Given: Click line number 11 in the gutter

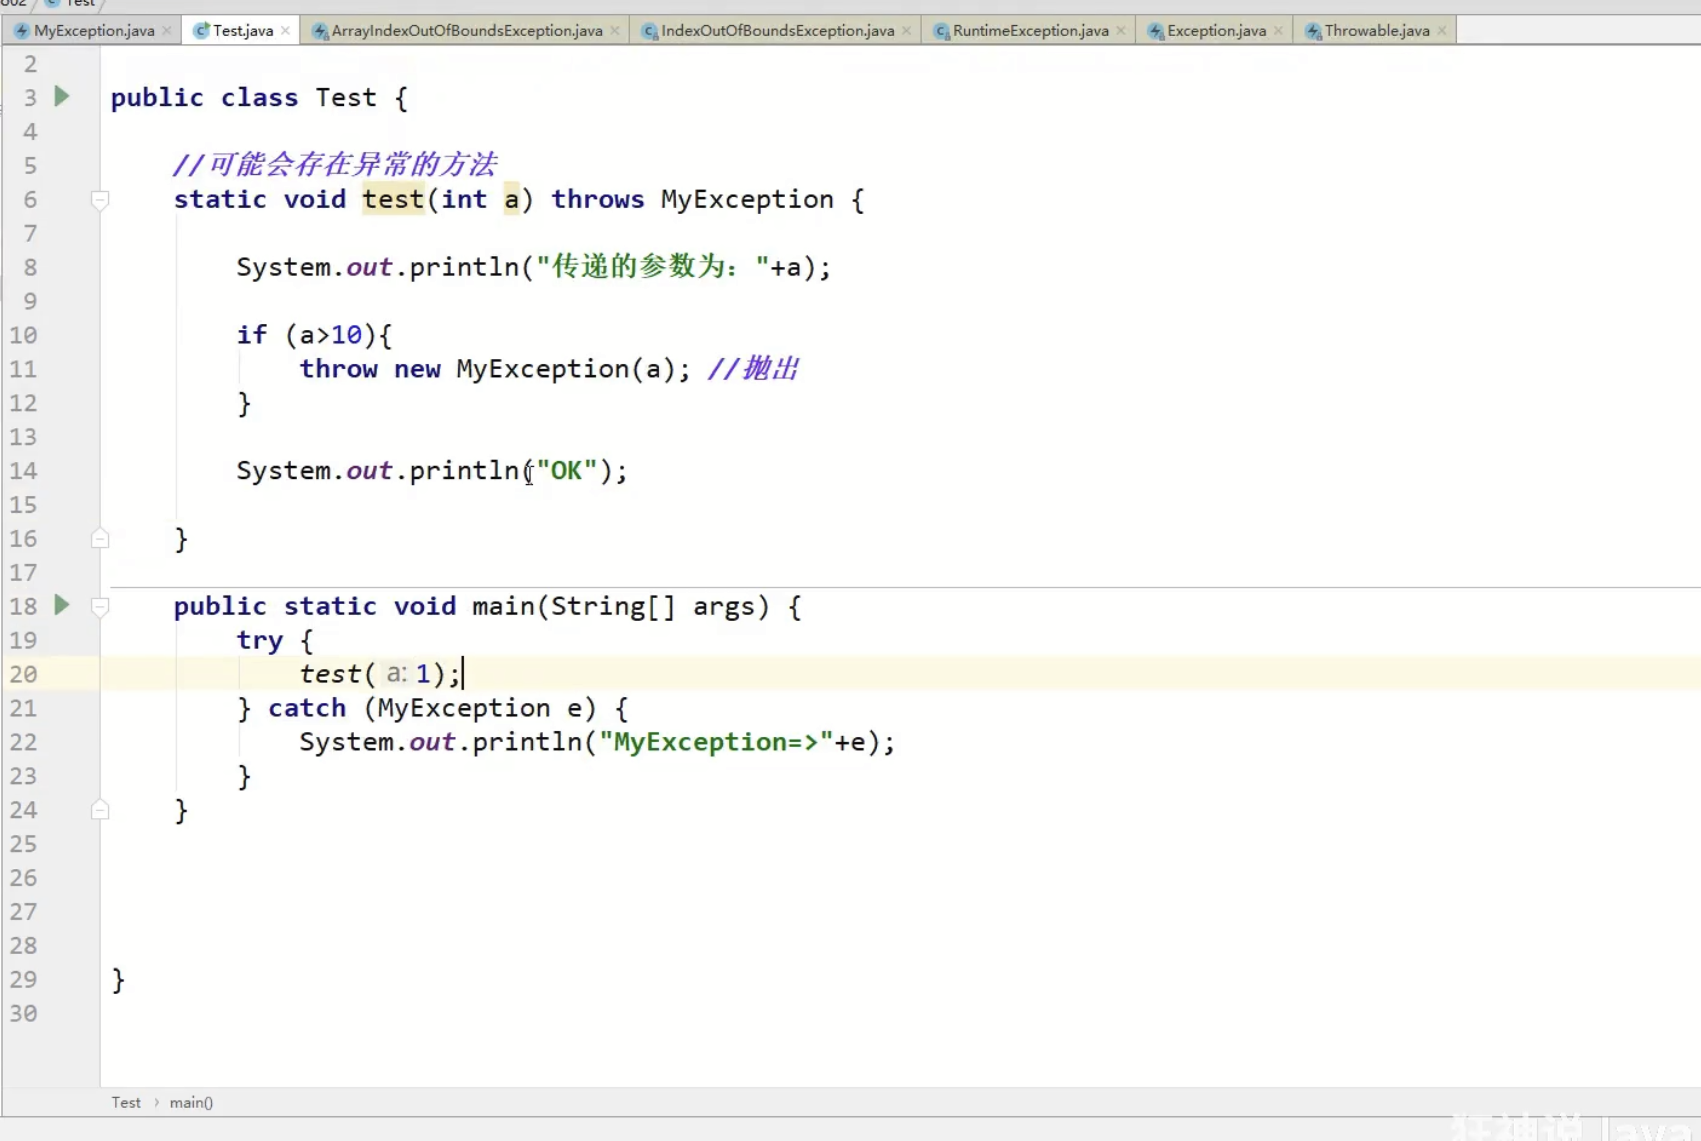Looking at the screenshot, I should [x=23, y=369].
